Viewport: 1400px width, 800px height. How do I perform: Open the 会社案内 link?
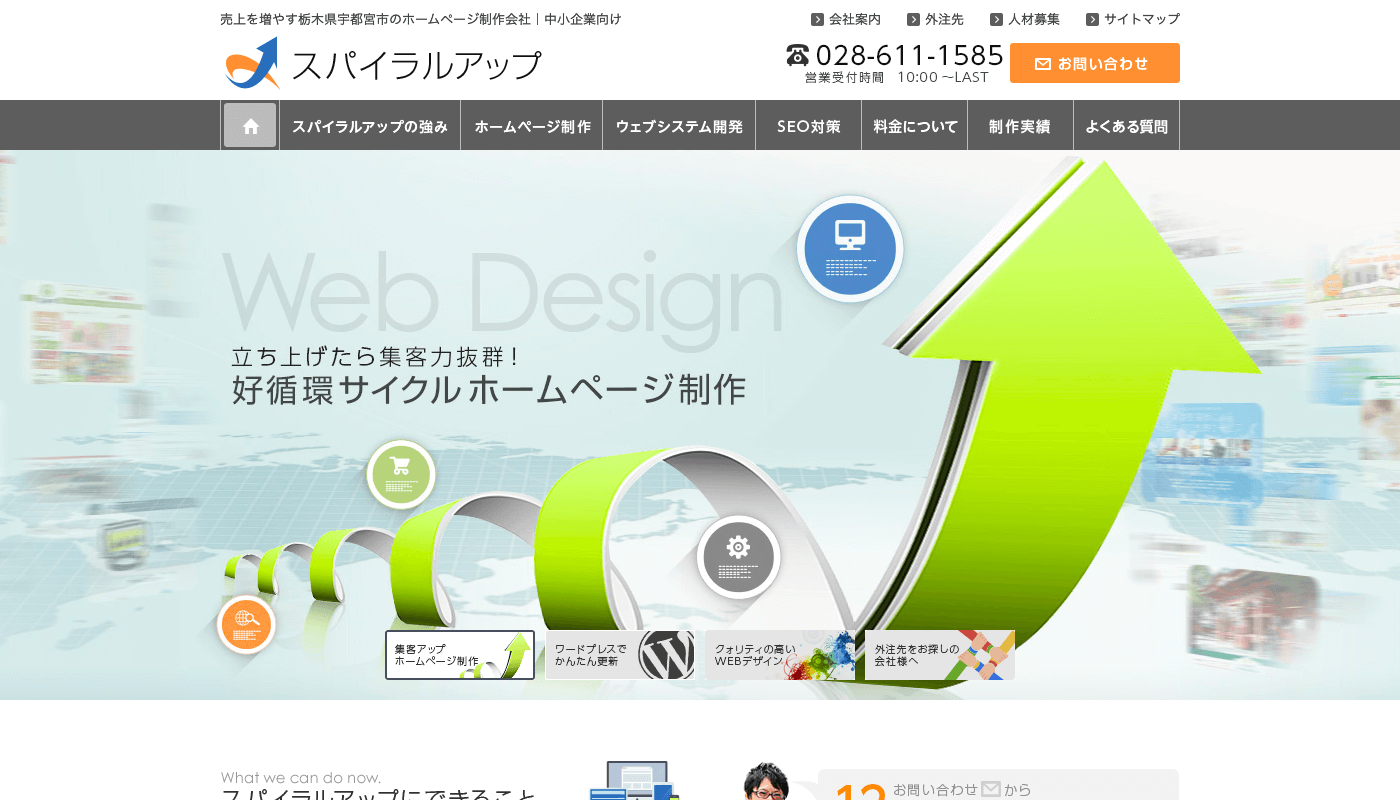[x=846, y=19]
